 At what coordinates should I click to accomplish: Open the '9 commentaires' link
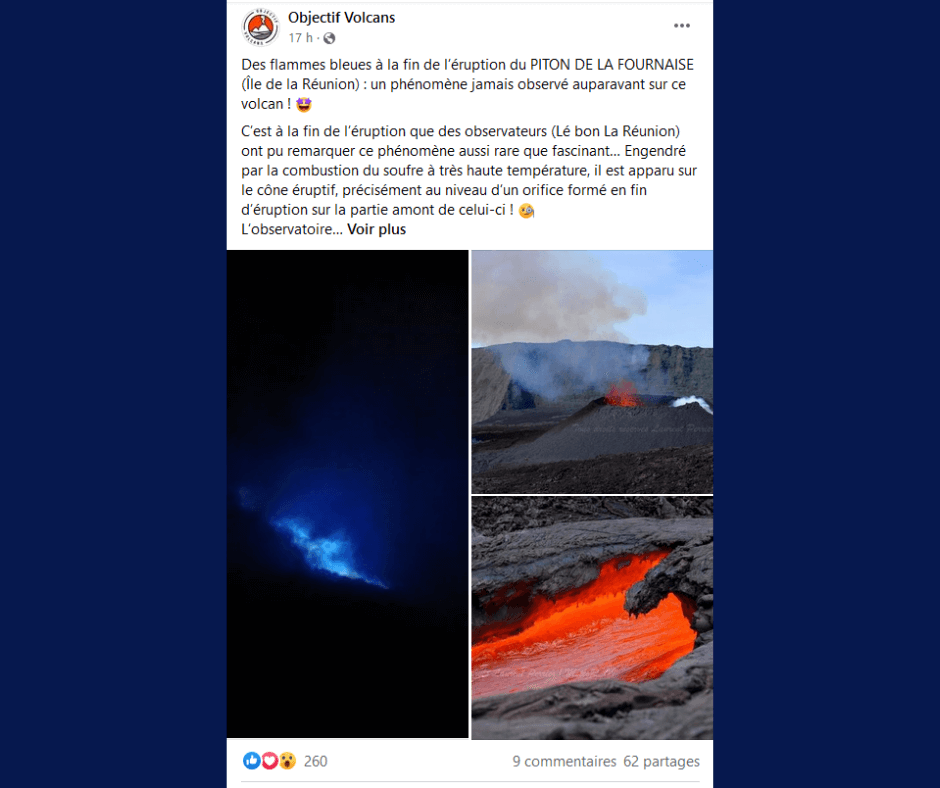pyautogui.click(x=564, y=762)
